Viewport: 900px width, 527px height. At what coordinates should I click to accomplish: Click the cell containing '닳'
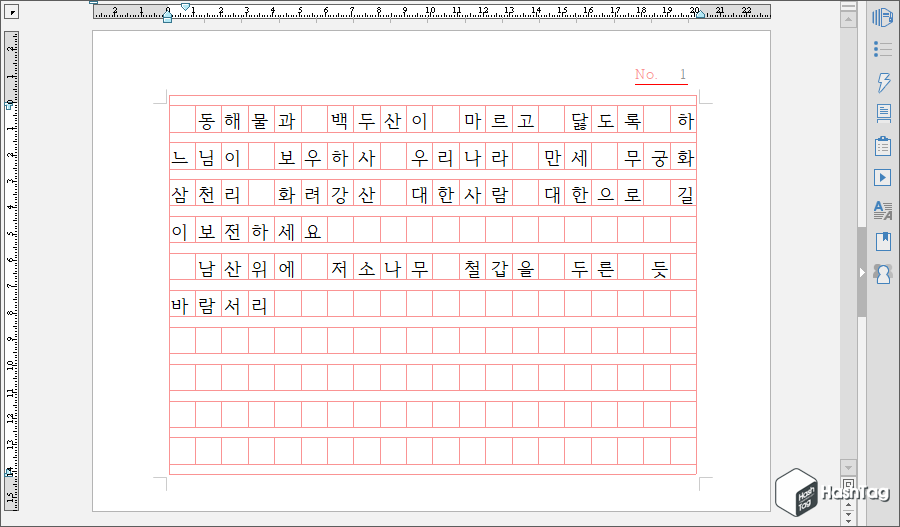[x=578, y=119]
